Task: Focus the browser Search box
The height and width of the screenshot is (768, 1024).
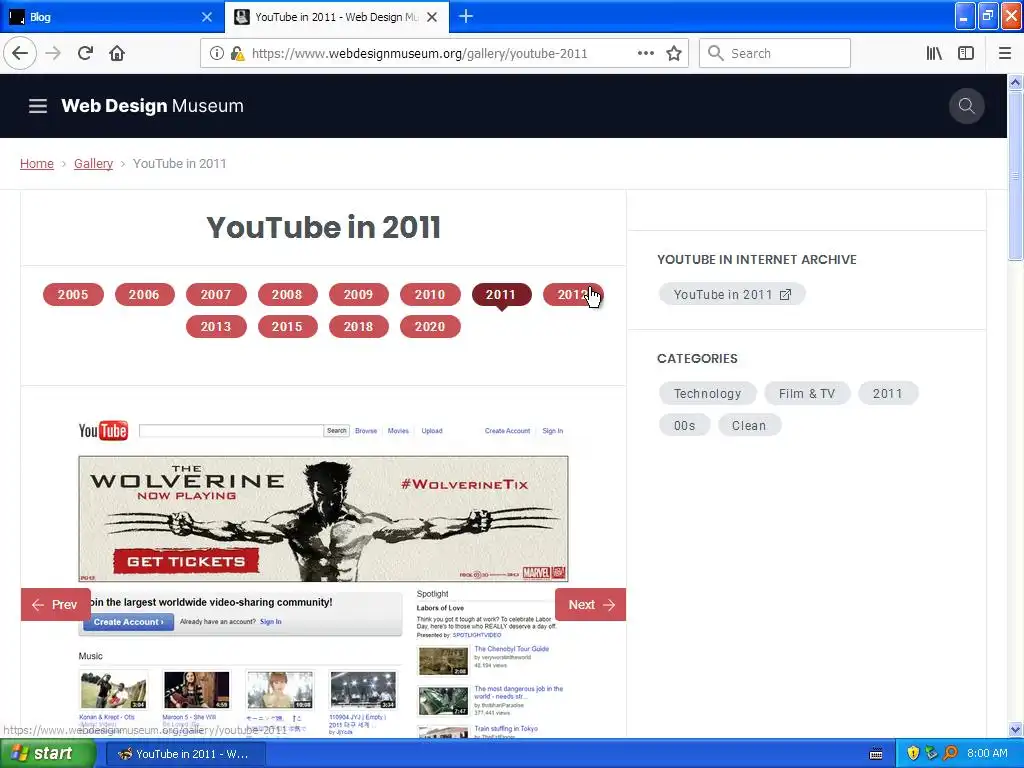Action: click(775, 53)
